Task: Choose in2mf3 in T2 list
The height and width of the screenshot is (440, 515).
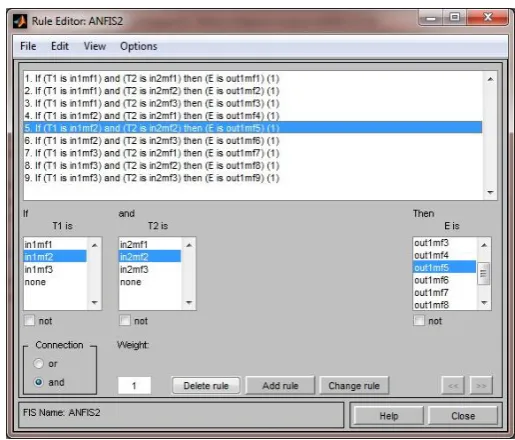Action: click(150, 269)
